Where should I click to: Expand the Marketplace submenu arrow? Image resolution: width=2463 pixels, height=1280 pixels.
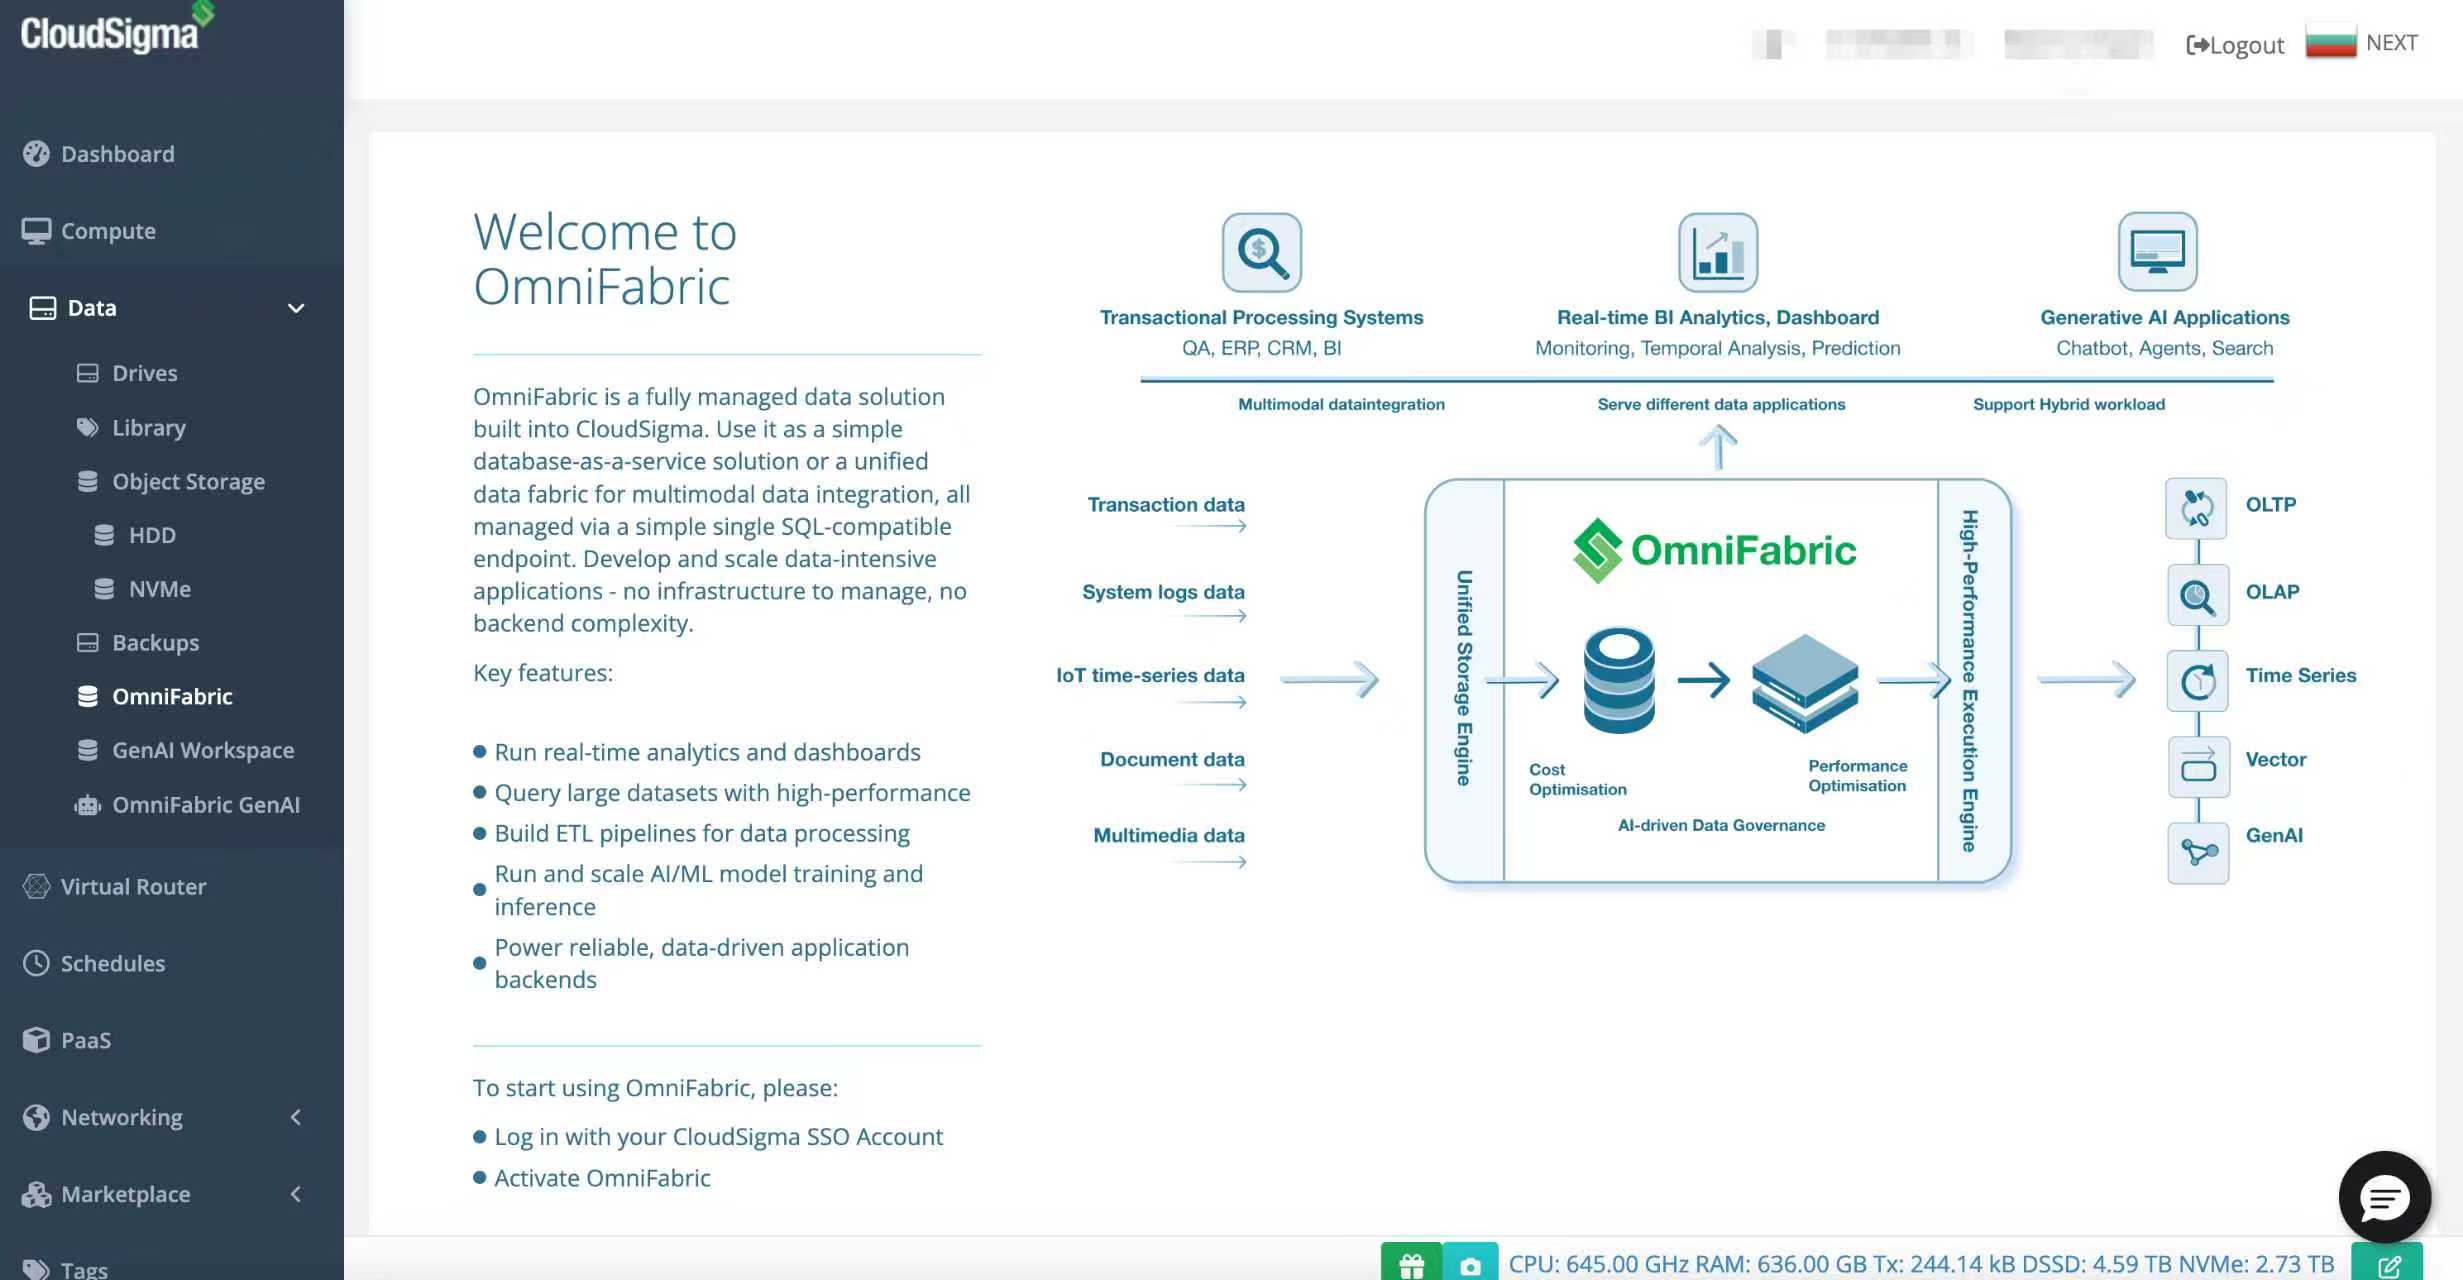click(296, 1194)
